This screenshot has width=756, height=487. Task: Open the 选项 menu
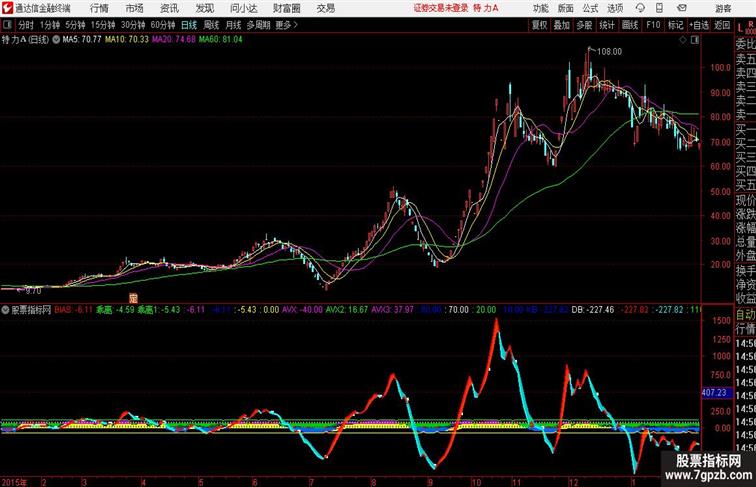(615, 8)
